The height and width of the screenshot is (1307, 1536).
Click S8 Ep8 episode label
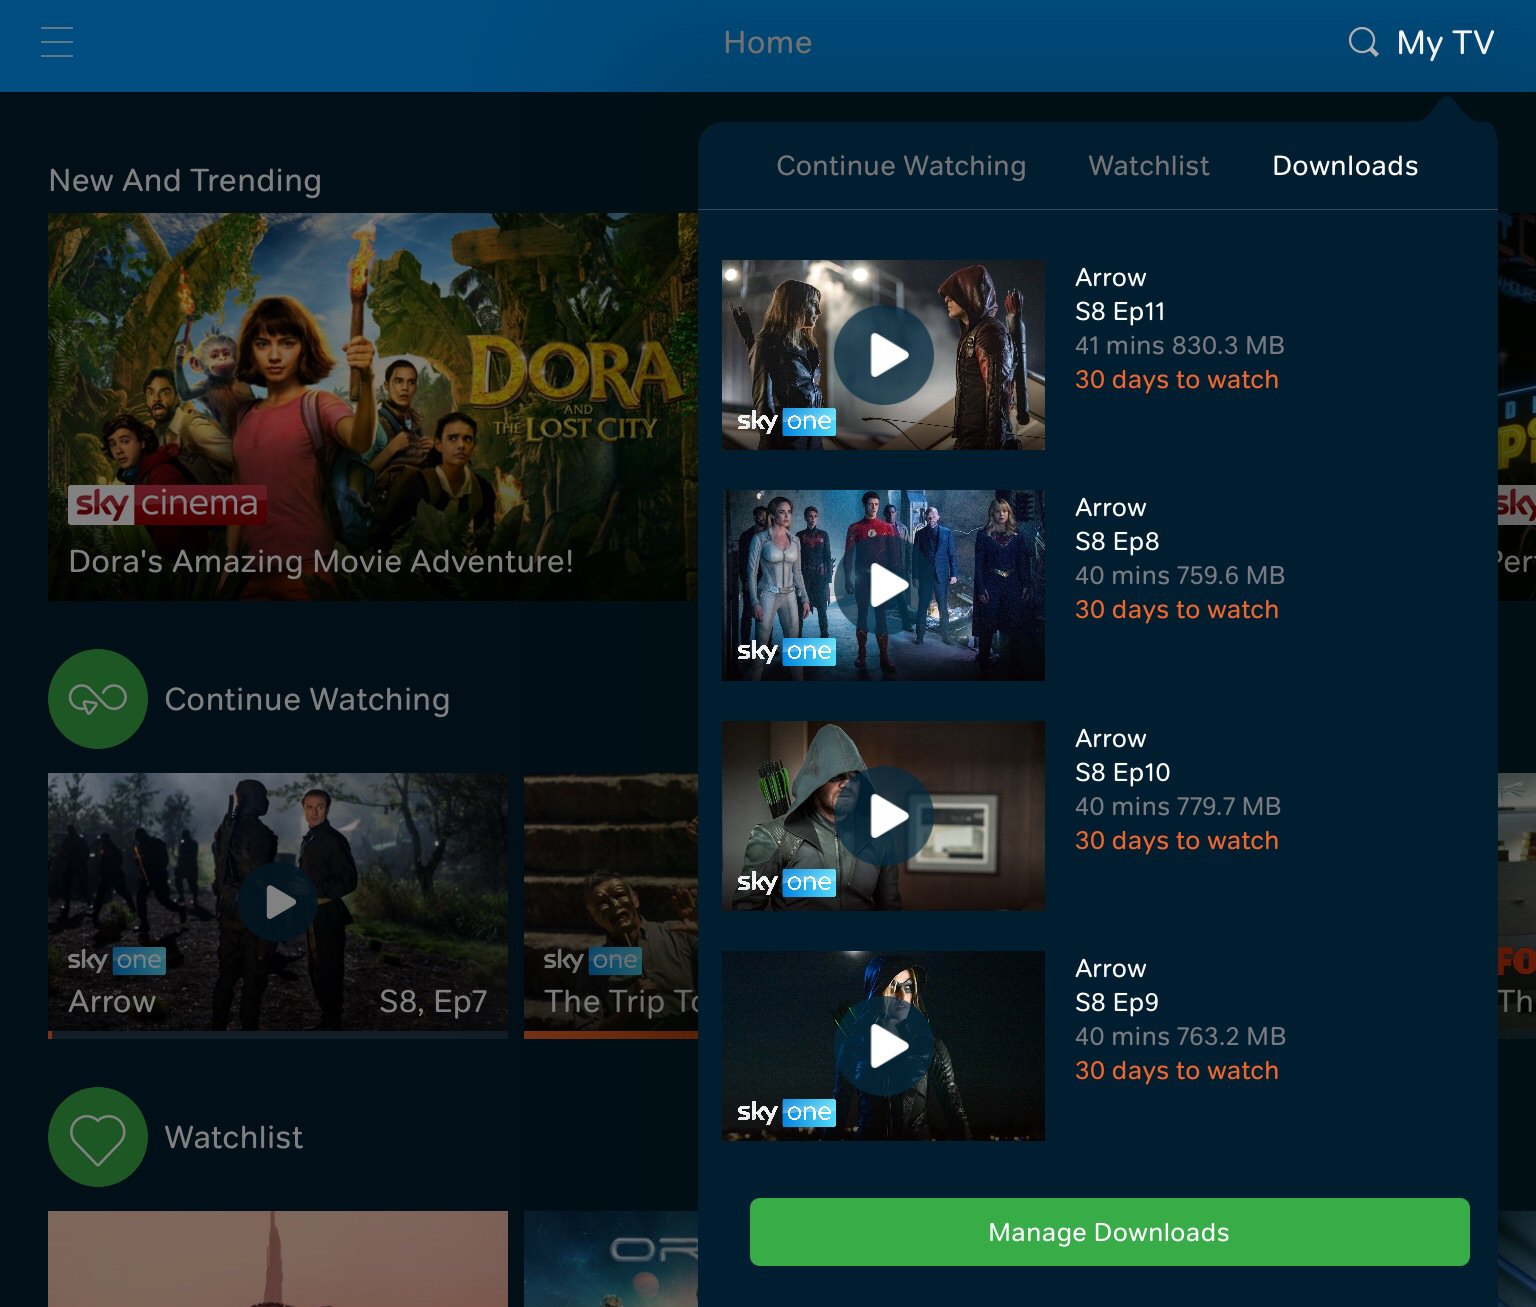1117,542
